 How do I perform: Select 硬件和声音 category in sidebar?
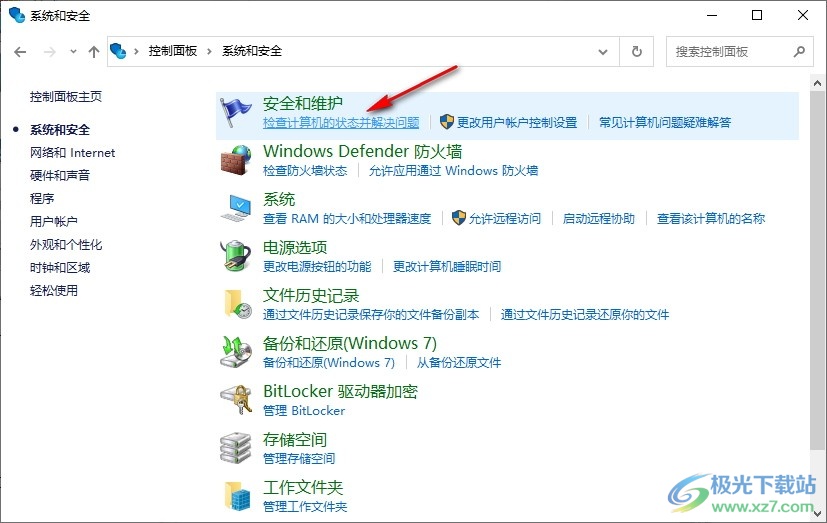(x=60, y=176)
